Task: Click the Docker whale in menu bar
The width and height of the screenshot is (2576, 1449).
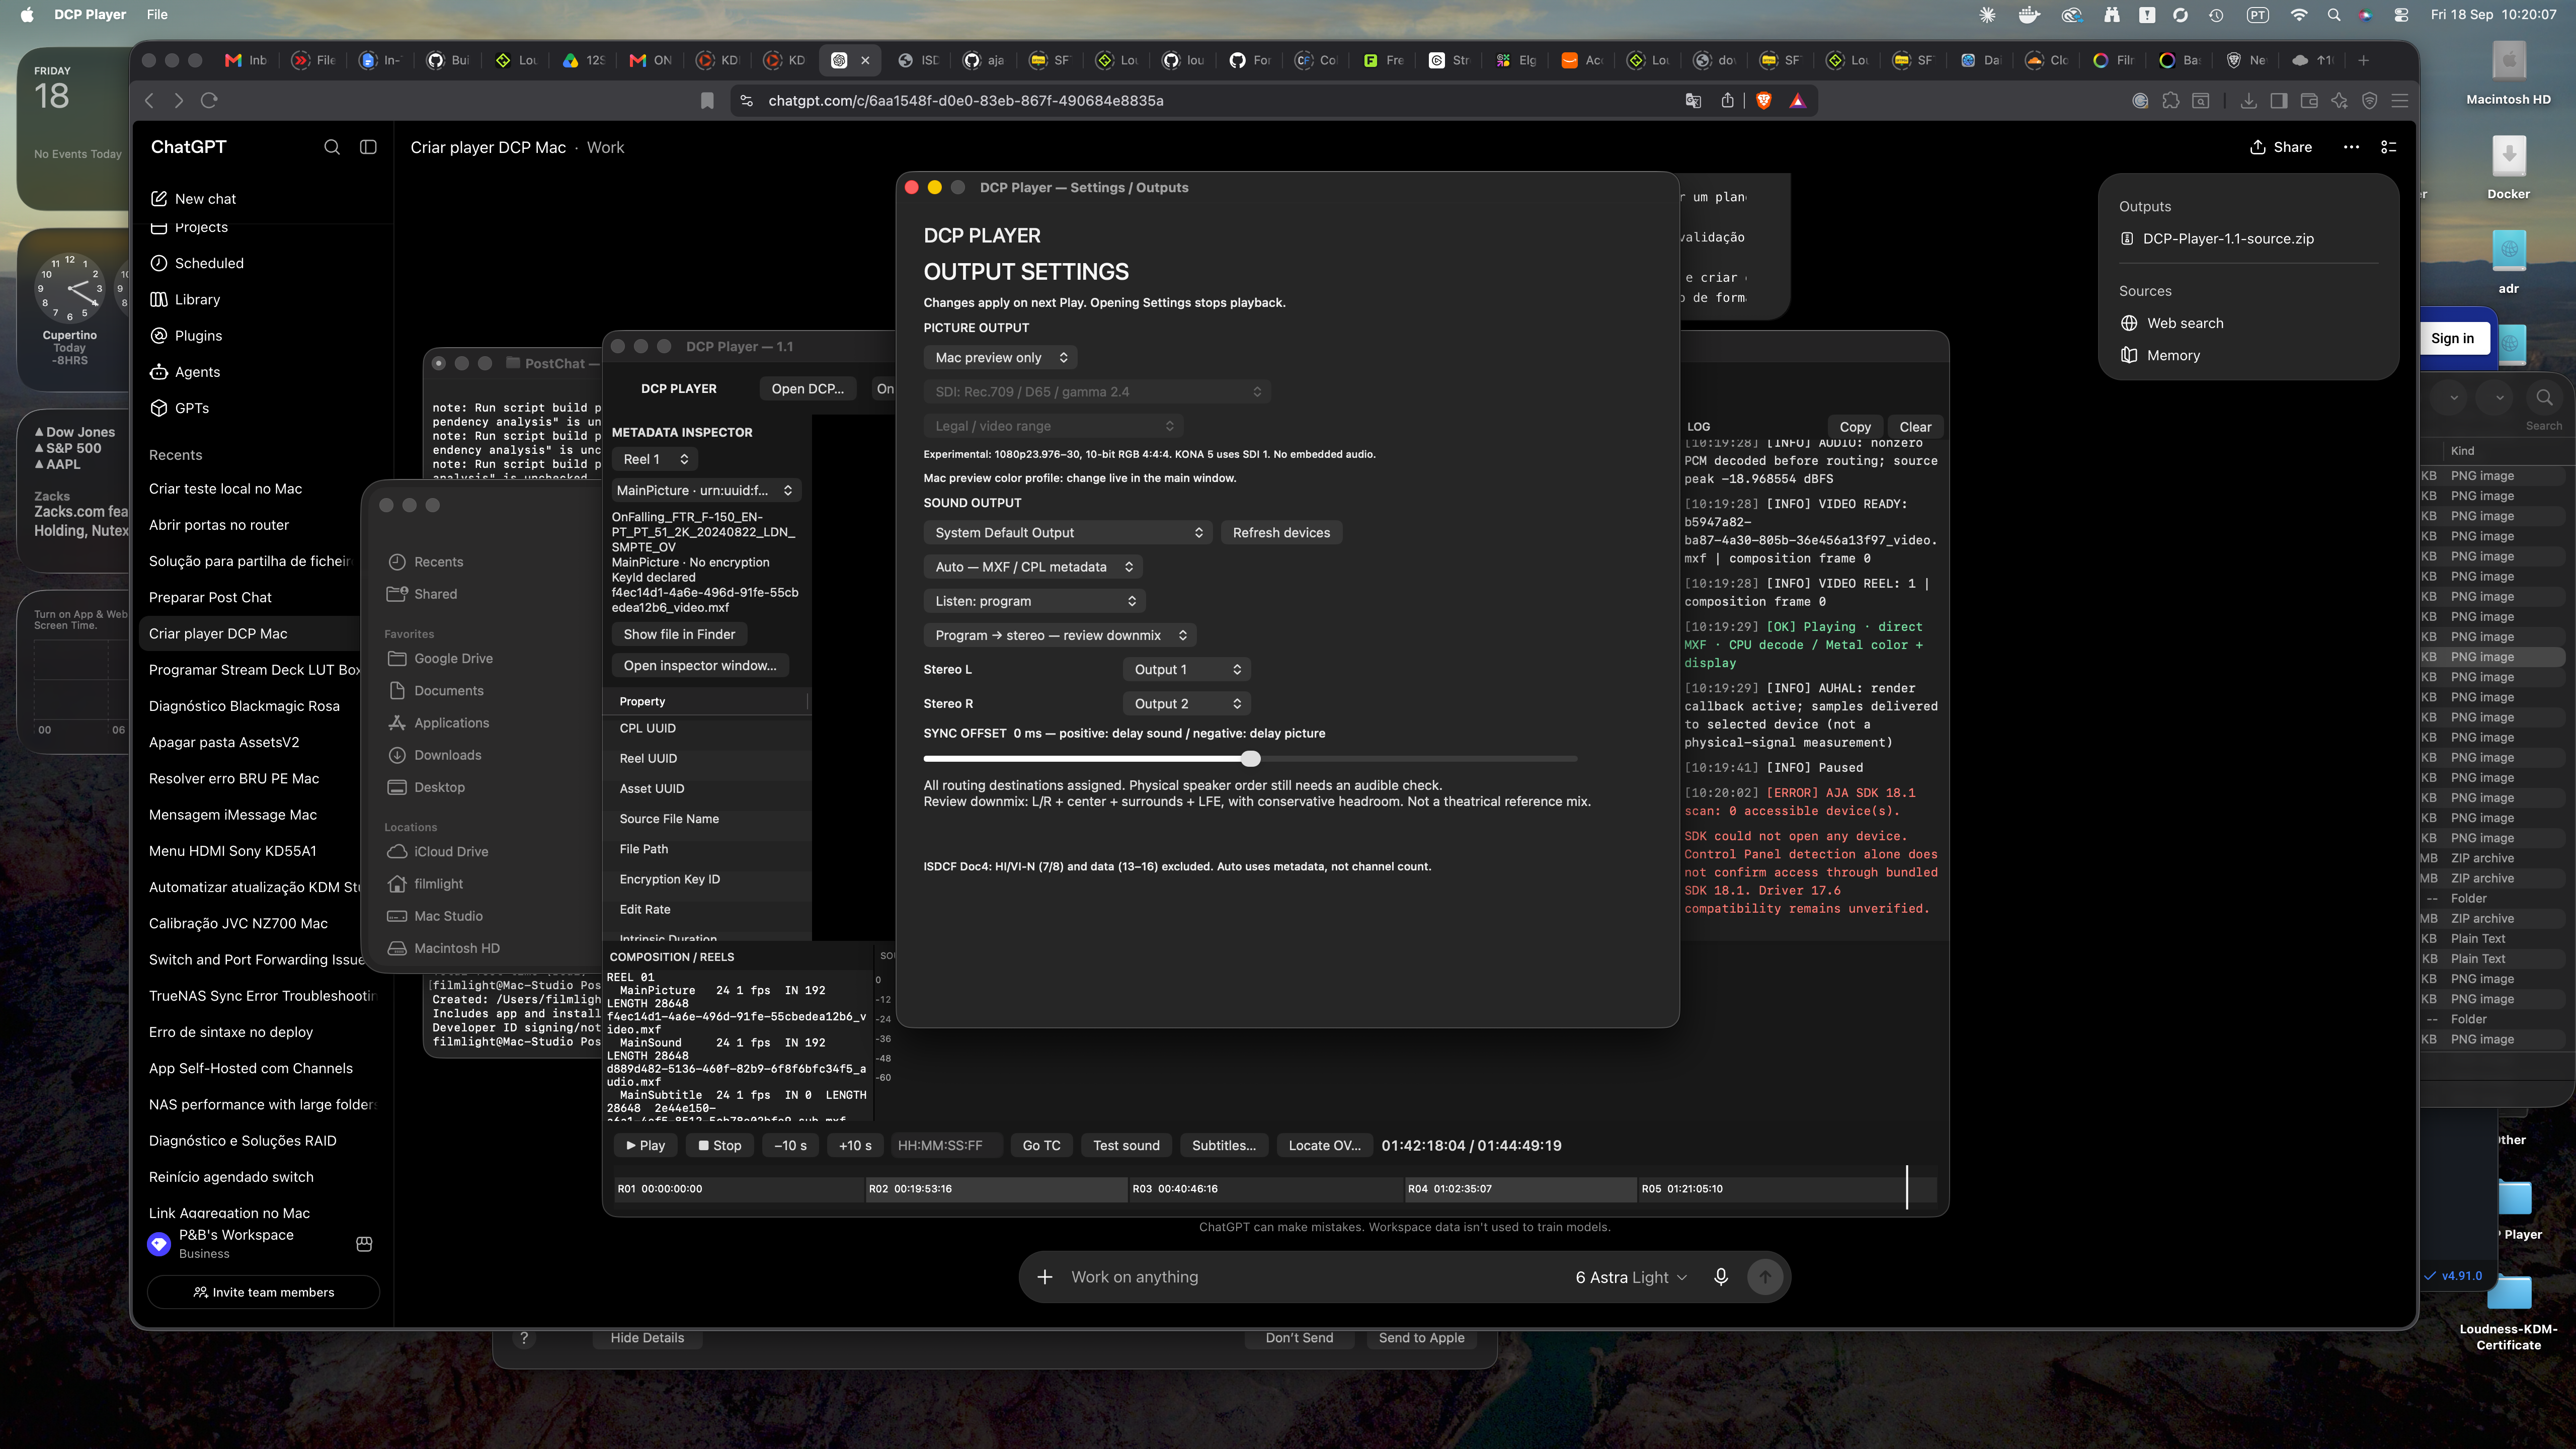Action: point(2029,14)
